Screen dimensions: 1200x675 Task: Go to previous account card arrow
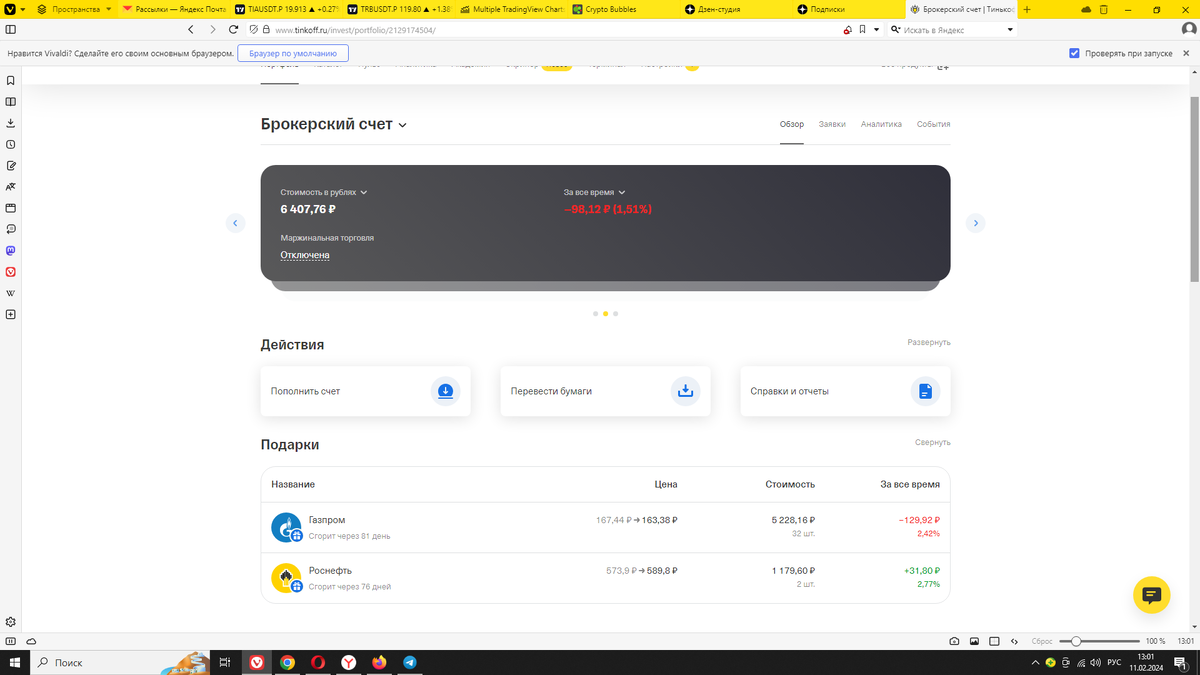[235, 223]
